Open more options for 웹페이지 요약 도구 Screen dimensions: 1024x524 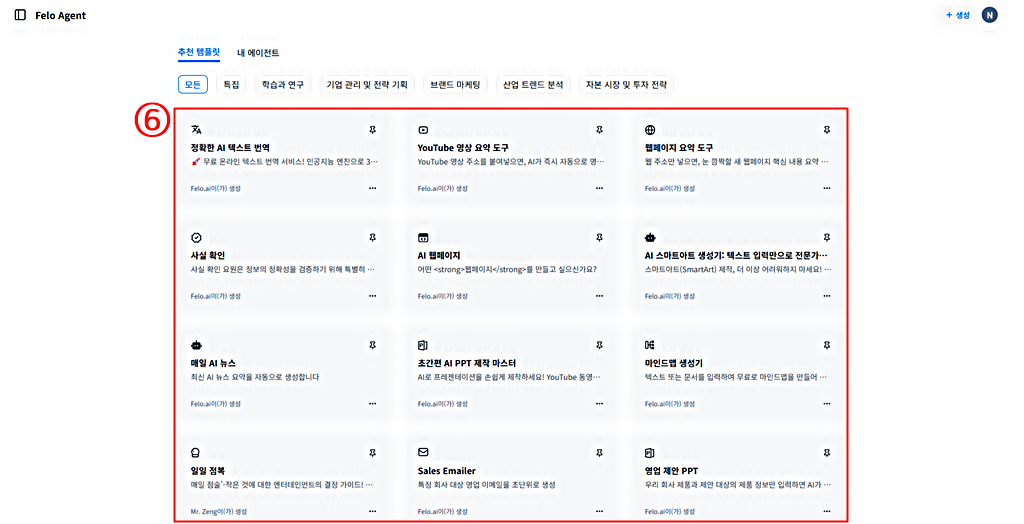click(827, 188)
